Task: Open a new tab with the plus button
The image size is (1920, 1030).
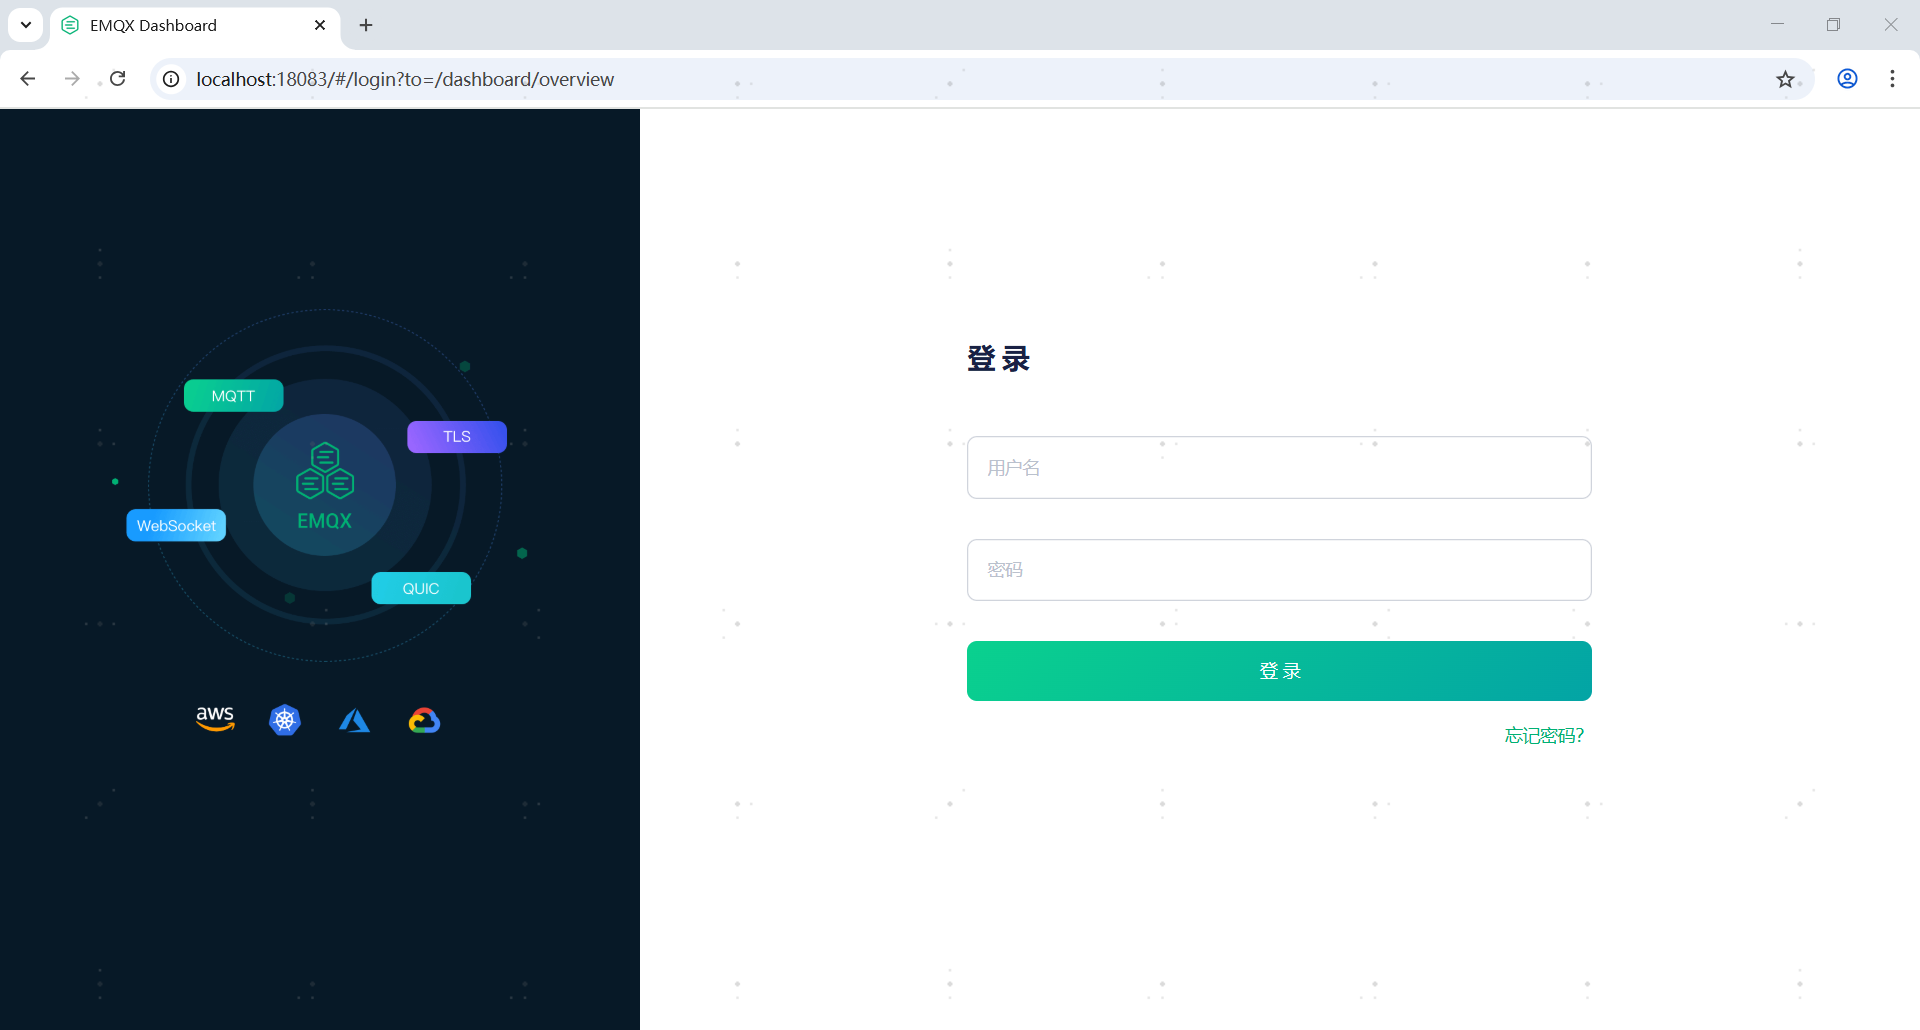Action: 366,25
